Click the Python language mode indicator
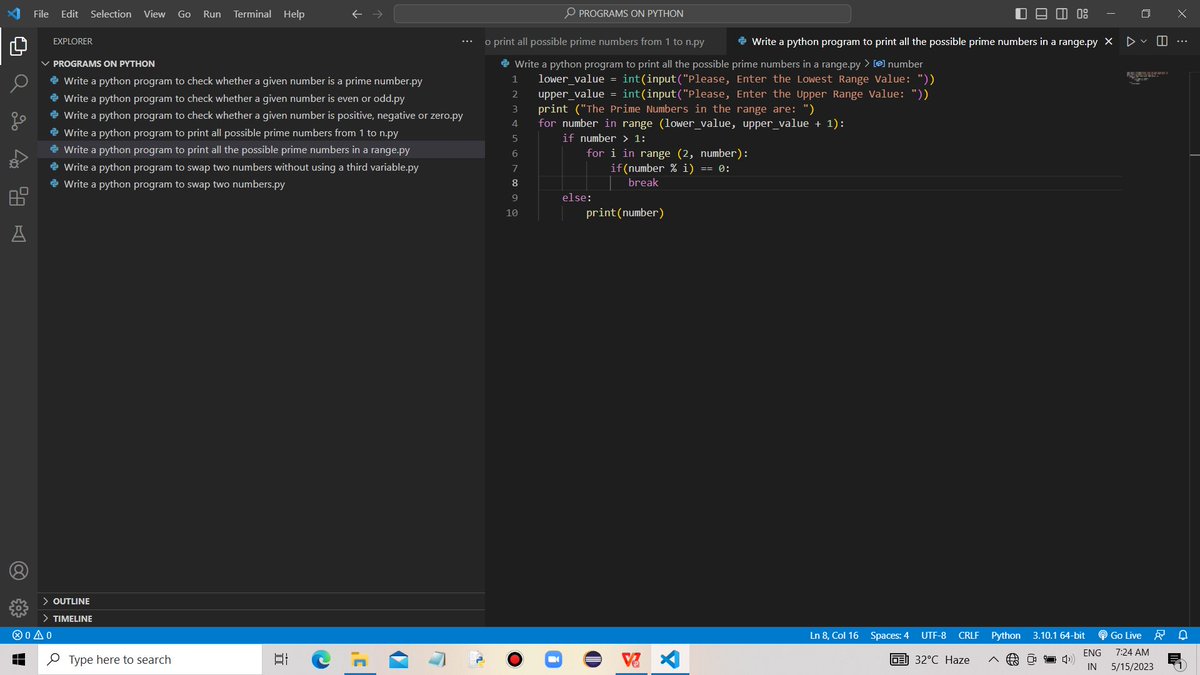Image resolution: width=1200 pixels, height=675 pixels. point(1005,635)
